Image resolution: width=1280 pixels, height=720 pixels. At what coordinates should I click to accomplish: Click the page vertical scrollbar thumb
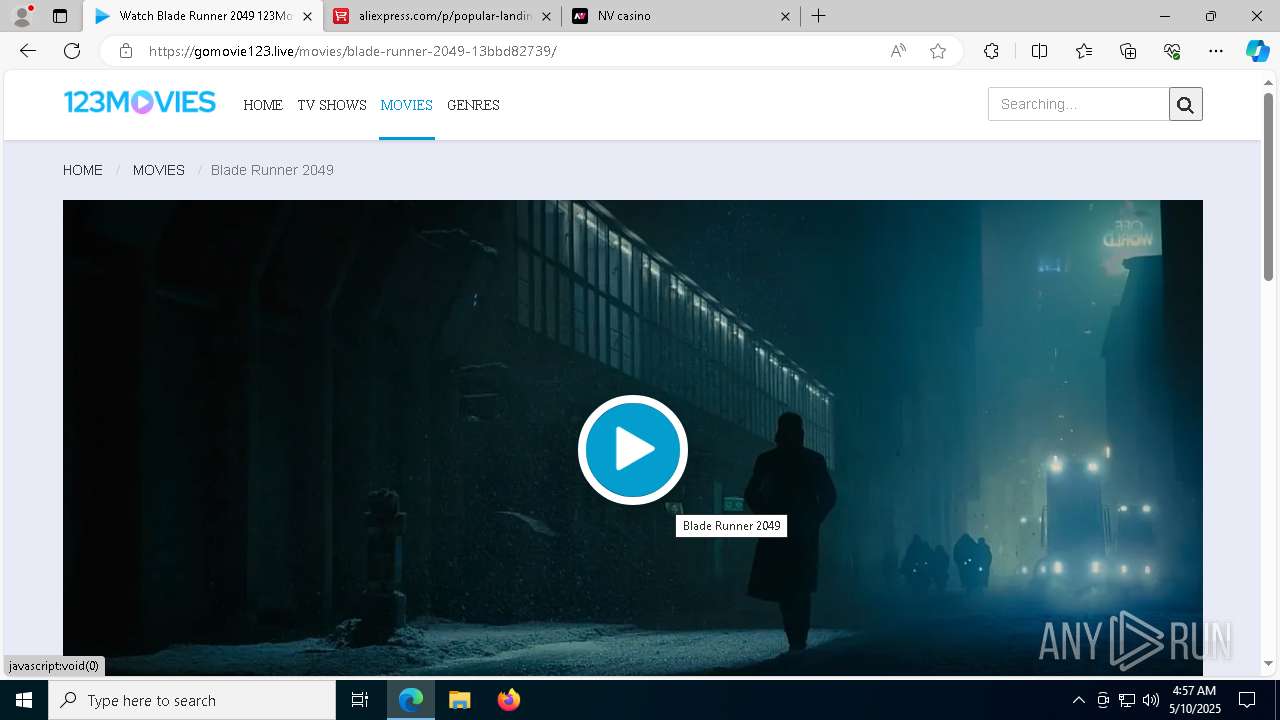pyautogui.click(x=1268, y=186)
